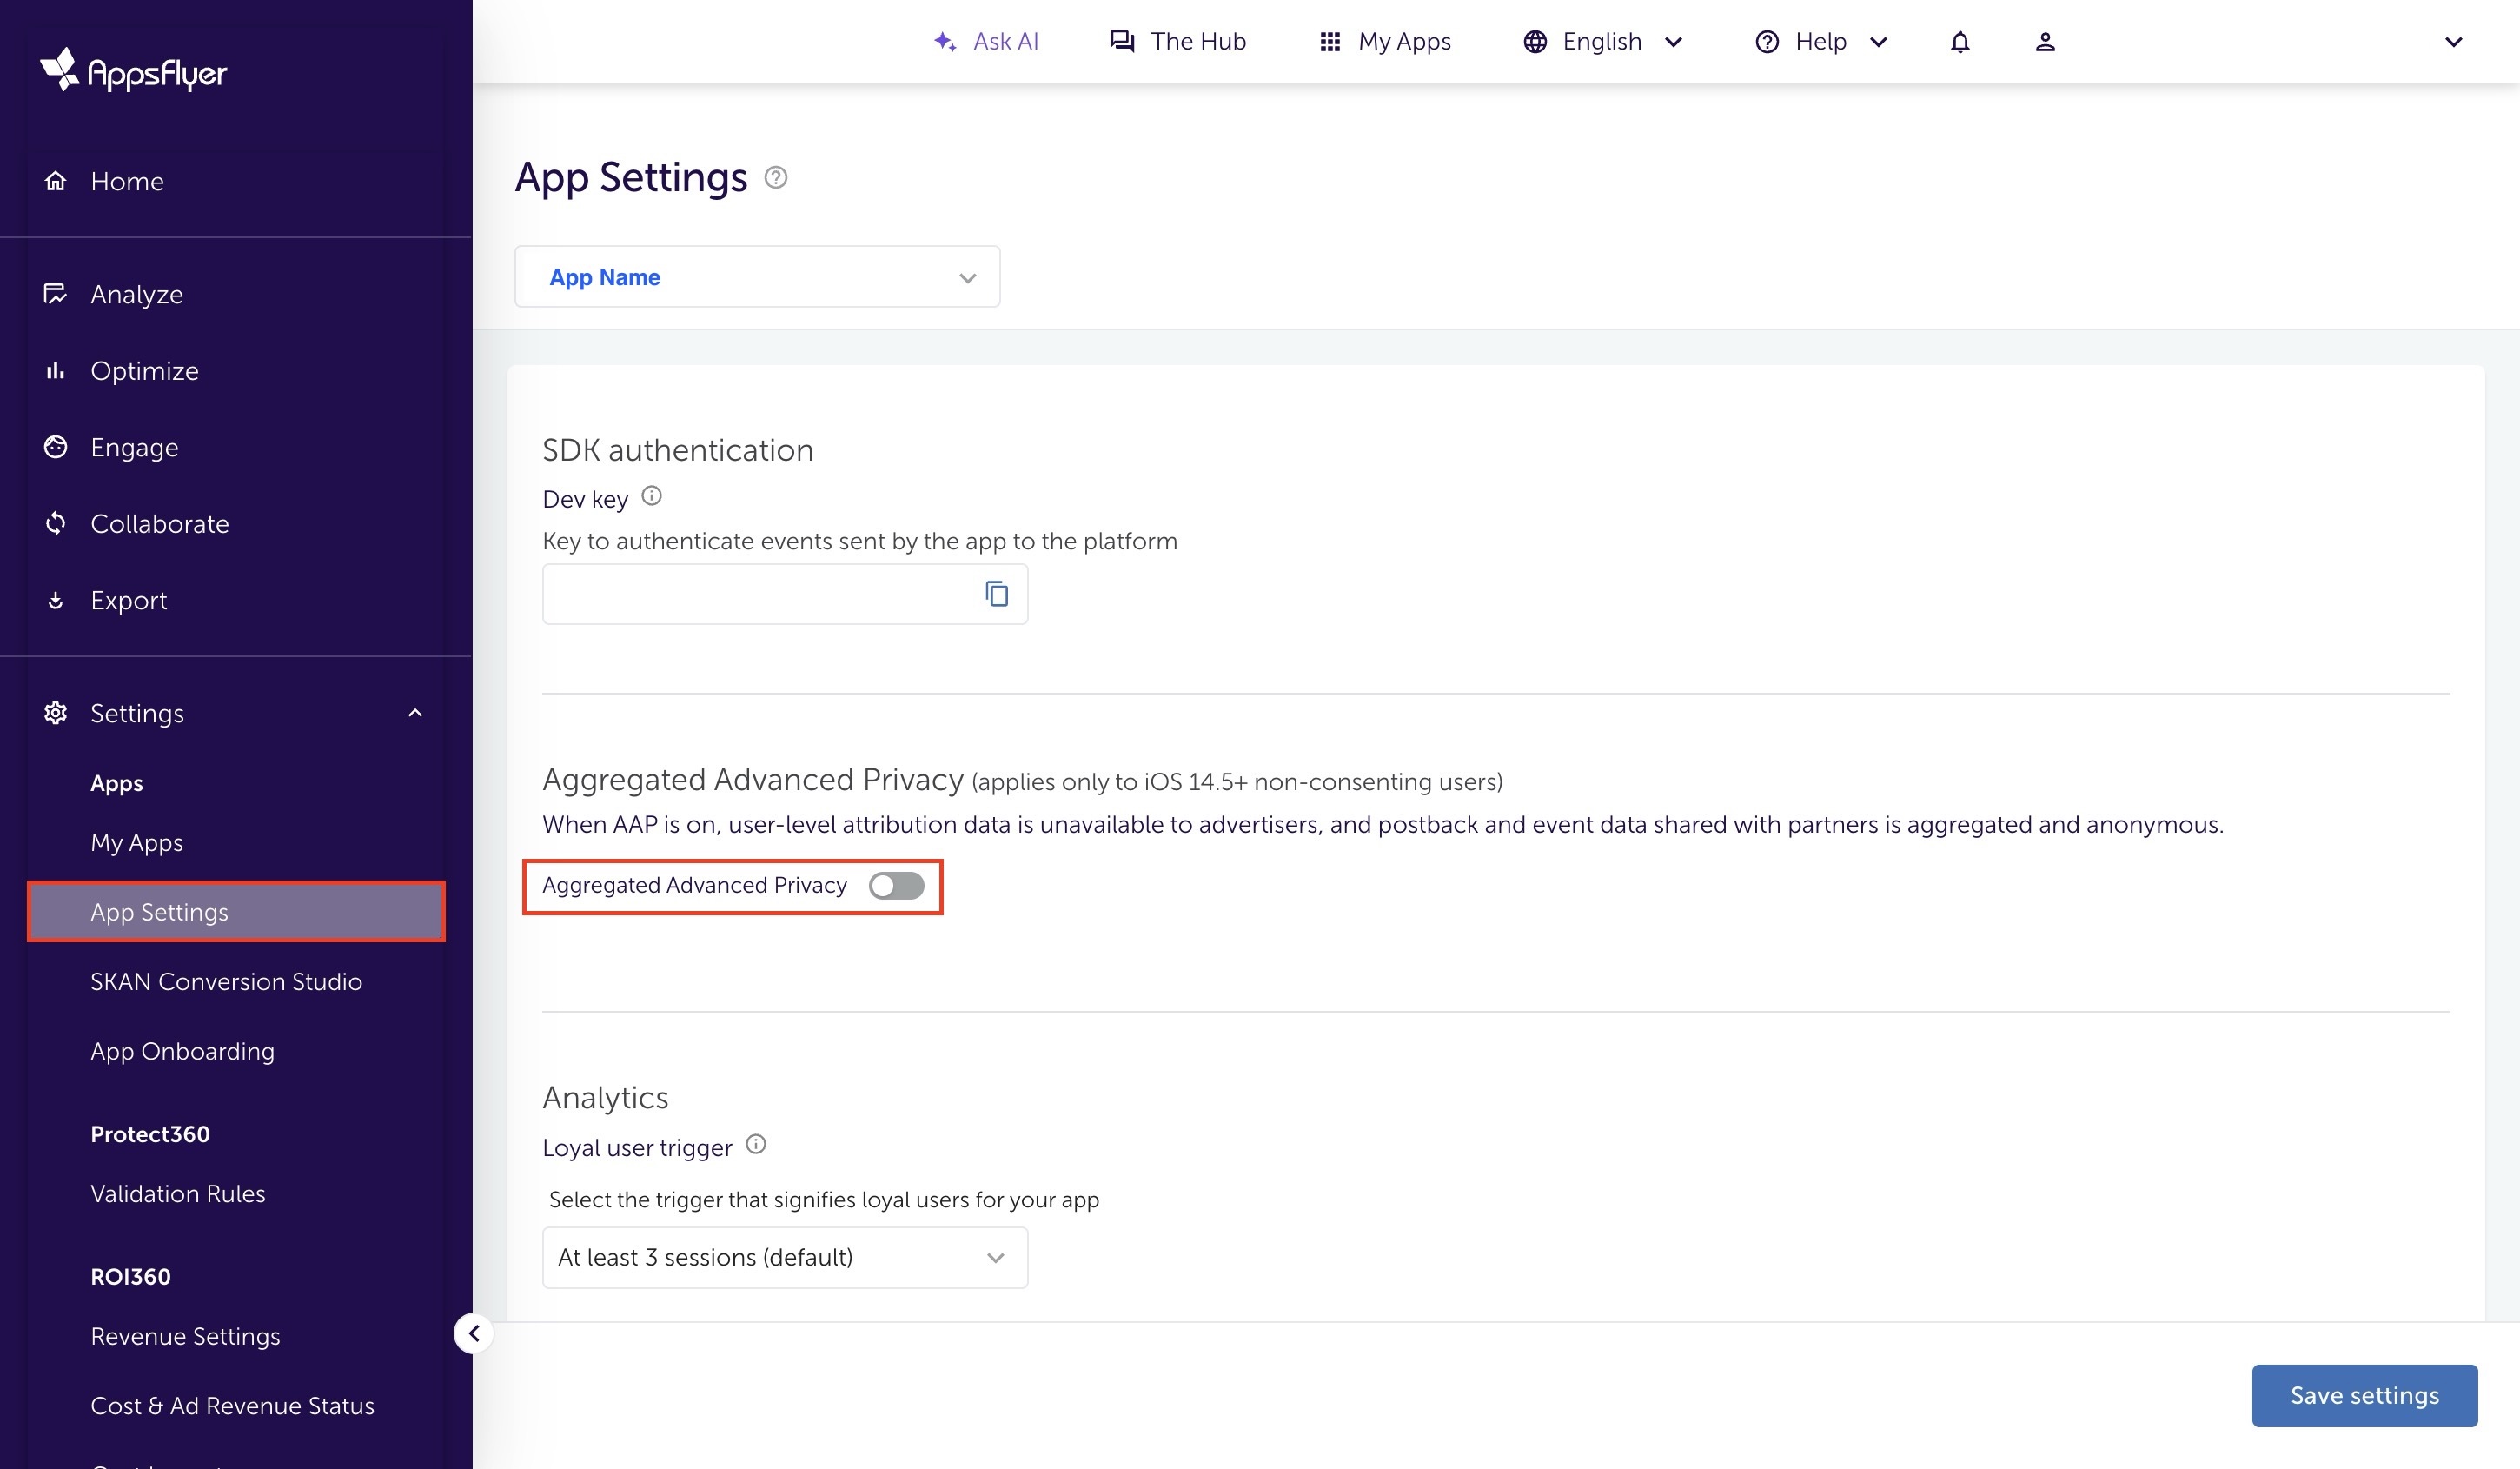Viewport: 2520px width, 1469px height.
Task: Open The Hub link
Action: pyautogui.click(x=1178, y=42)
